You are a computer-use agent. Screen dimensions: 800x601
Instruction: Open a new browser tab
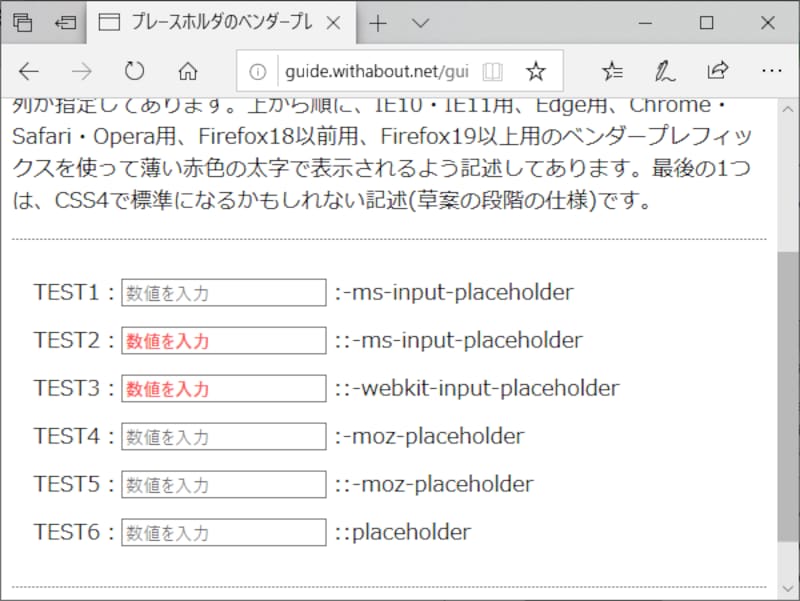(378, 21)
